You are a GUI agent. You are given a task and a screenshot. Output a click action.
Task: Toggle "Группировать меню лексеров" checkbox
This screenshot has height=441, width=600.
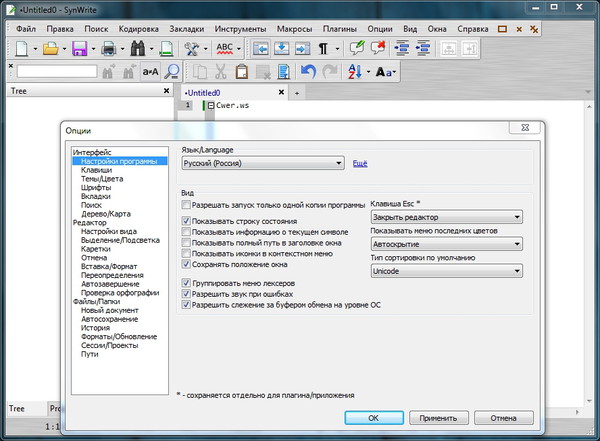[186, 284]
